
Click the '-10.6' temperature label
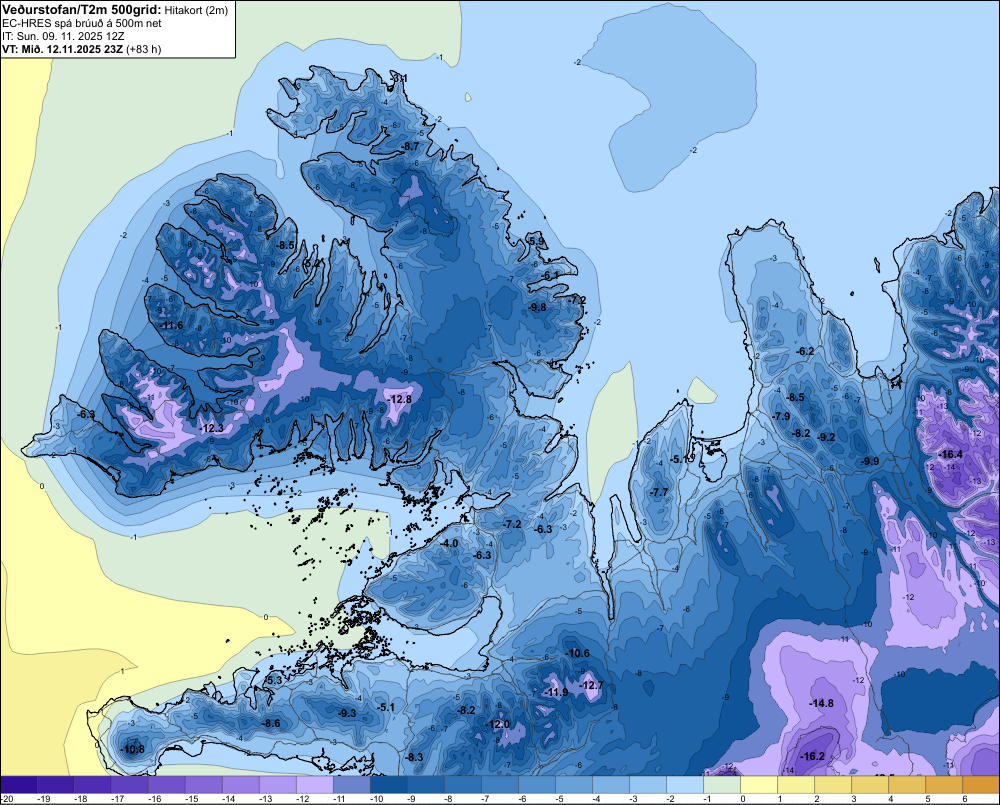click(577, 653)
